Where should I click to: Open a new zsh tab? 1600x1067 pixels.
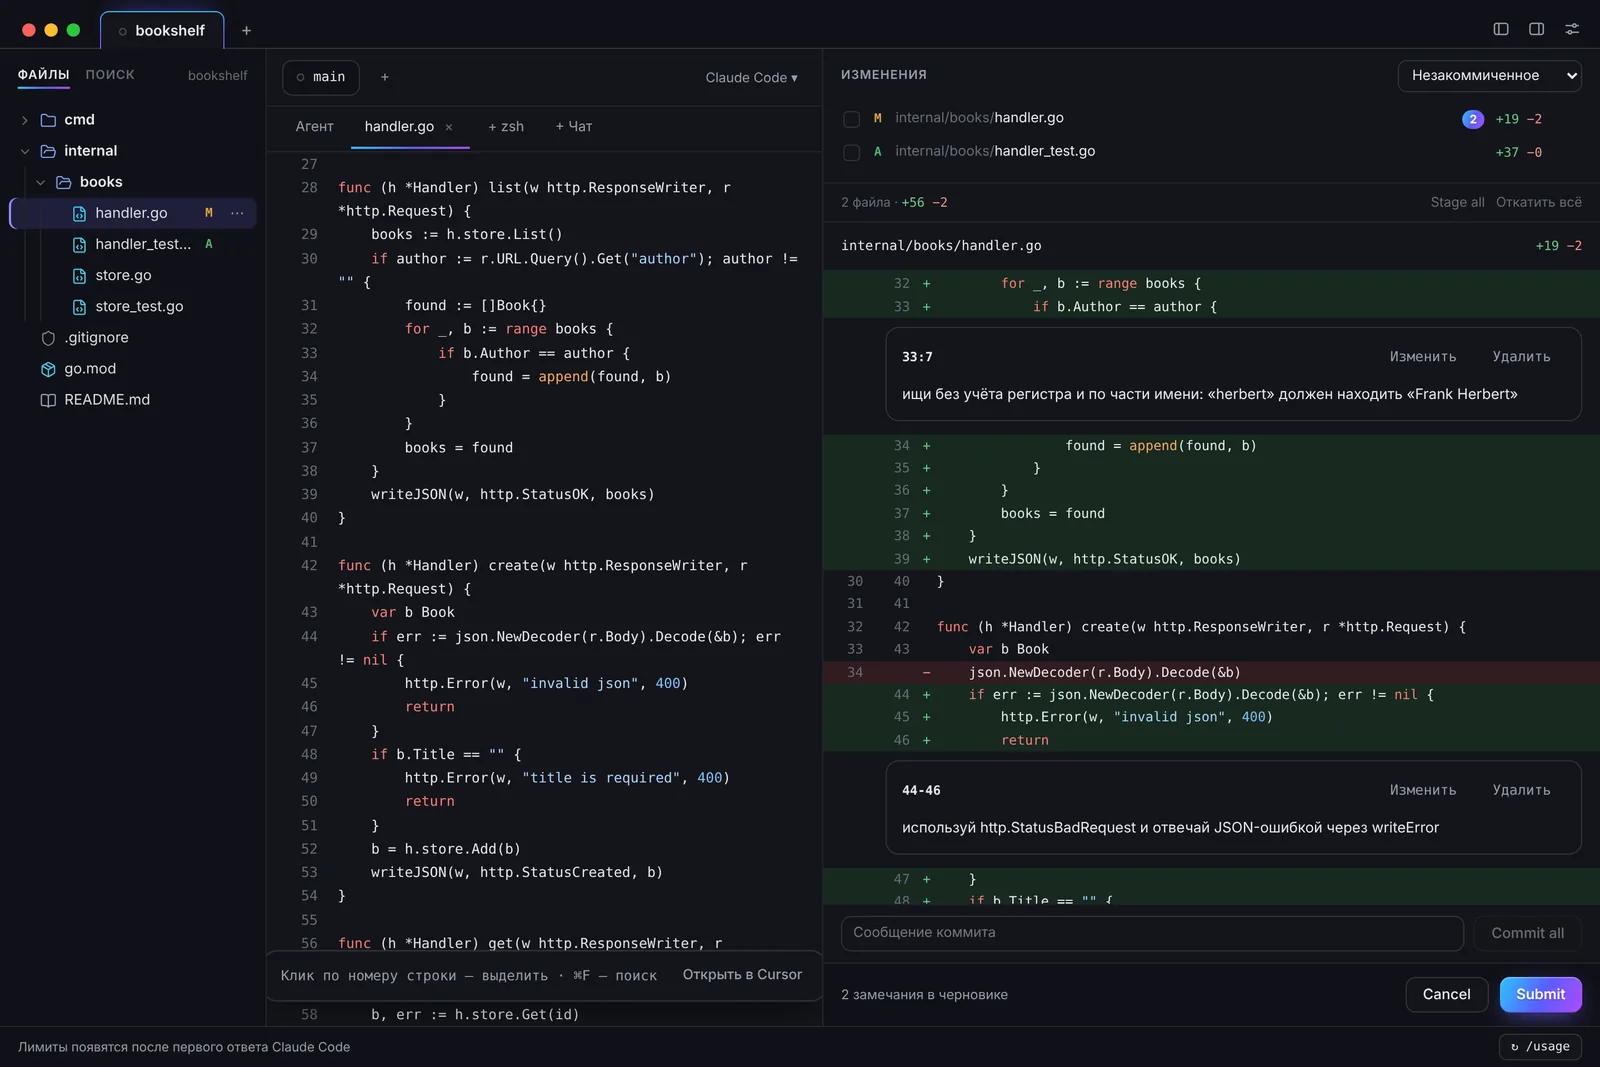coord(506,126)
